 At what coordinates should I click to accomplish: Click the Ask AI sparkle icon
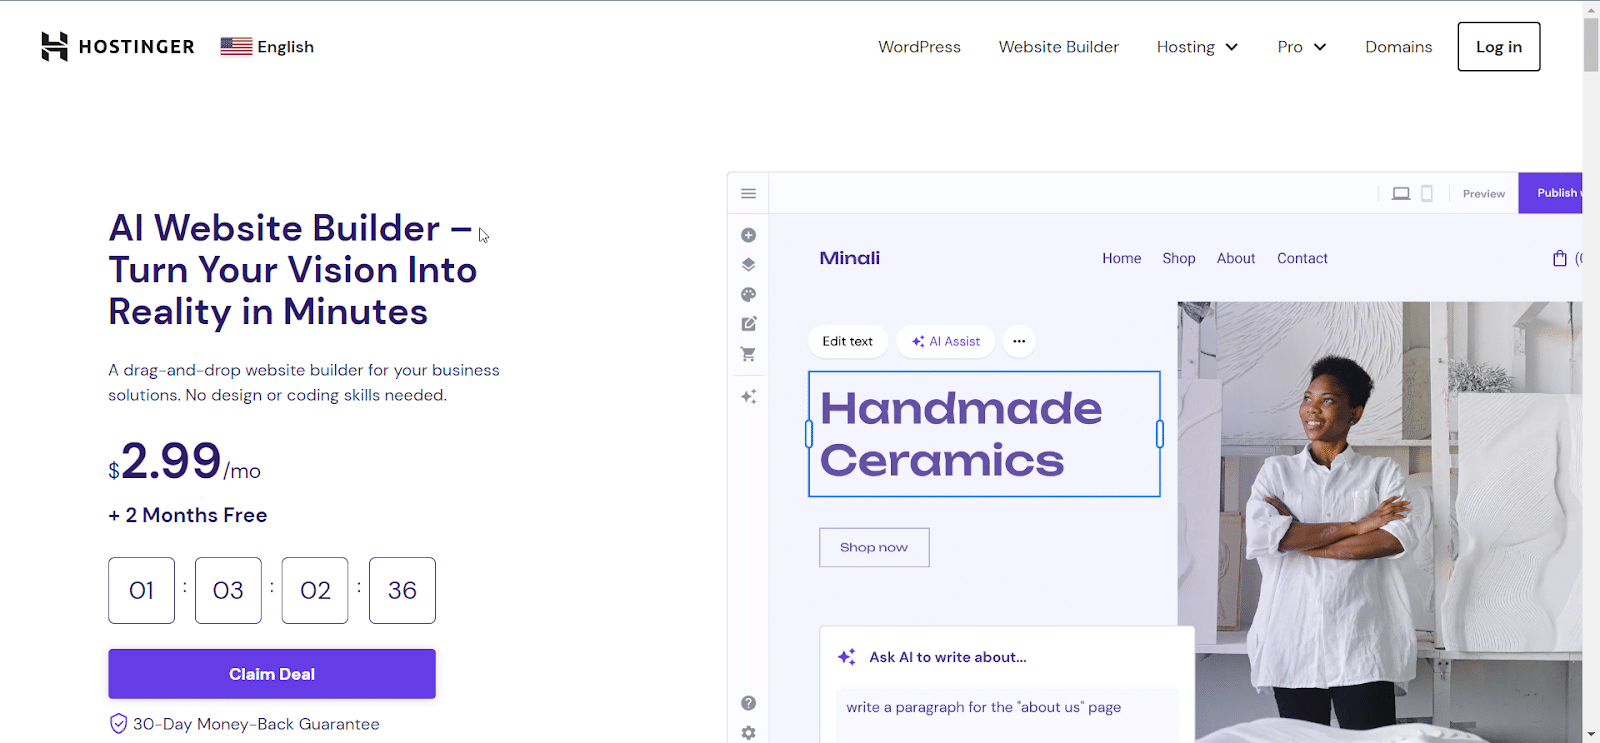click(x=847, y=657)
